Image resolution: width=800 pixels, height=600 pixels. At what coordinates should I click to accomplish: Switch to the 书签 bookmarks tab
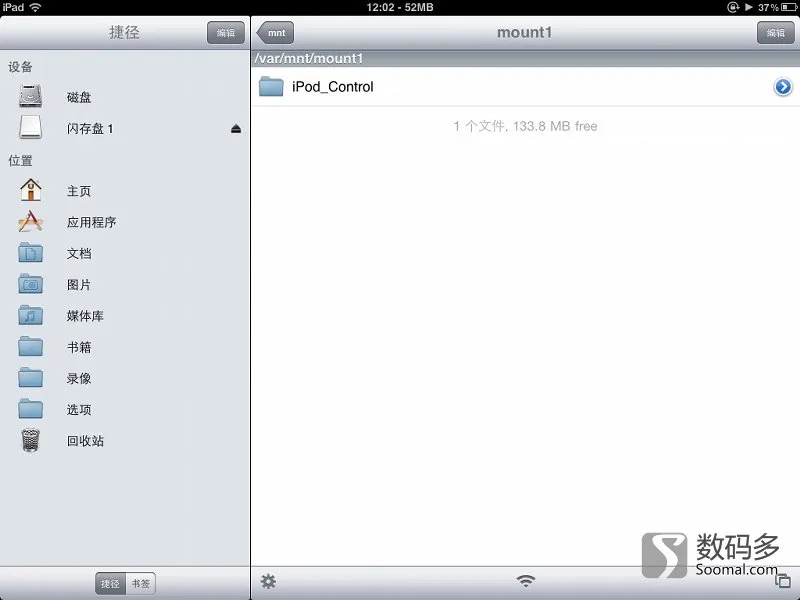click(141, 584)
